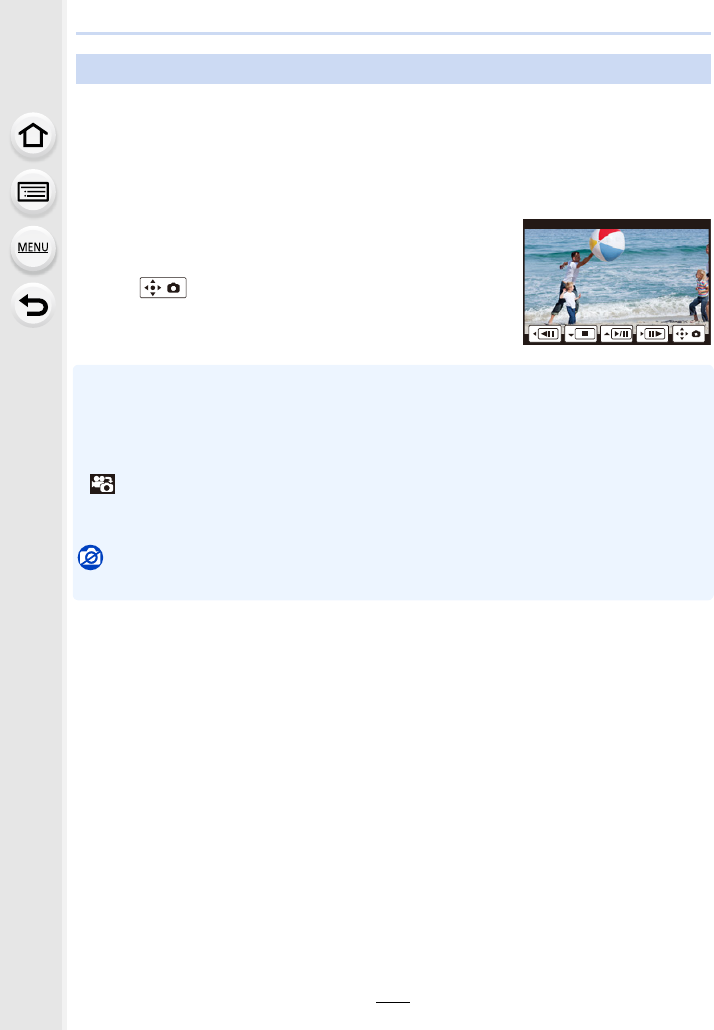This screenshot has height=1030, width=714.
Task: Open the MENU list shortcut
Action: coord(33,248)
